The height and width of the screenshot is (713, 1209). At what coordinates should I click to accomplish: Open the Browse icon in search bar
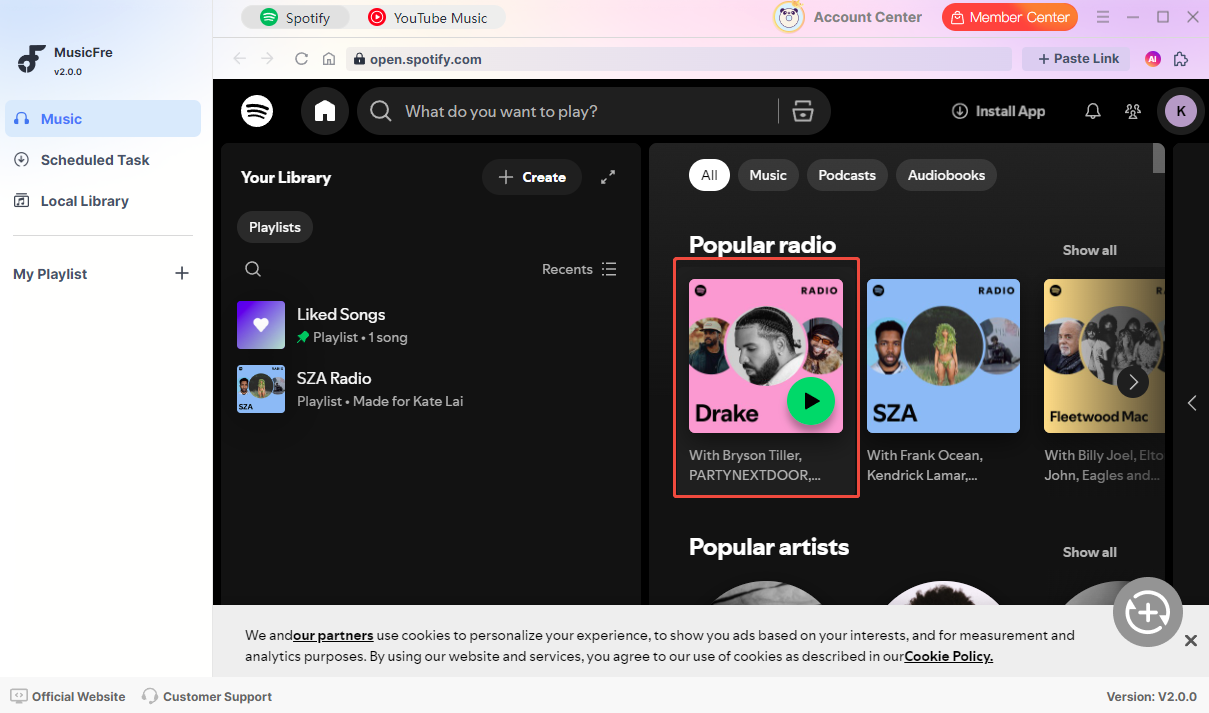tap(802, 111)
